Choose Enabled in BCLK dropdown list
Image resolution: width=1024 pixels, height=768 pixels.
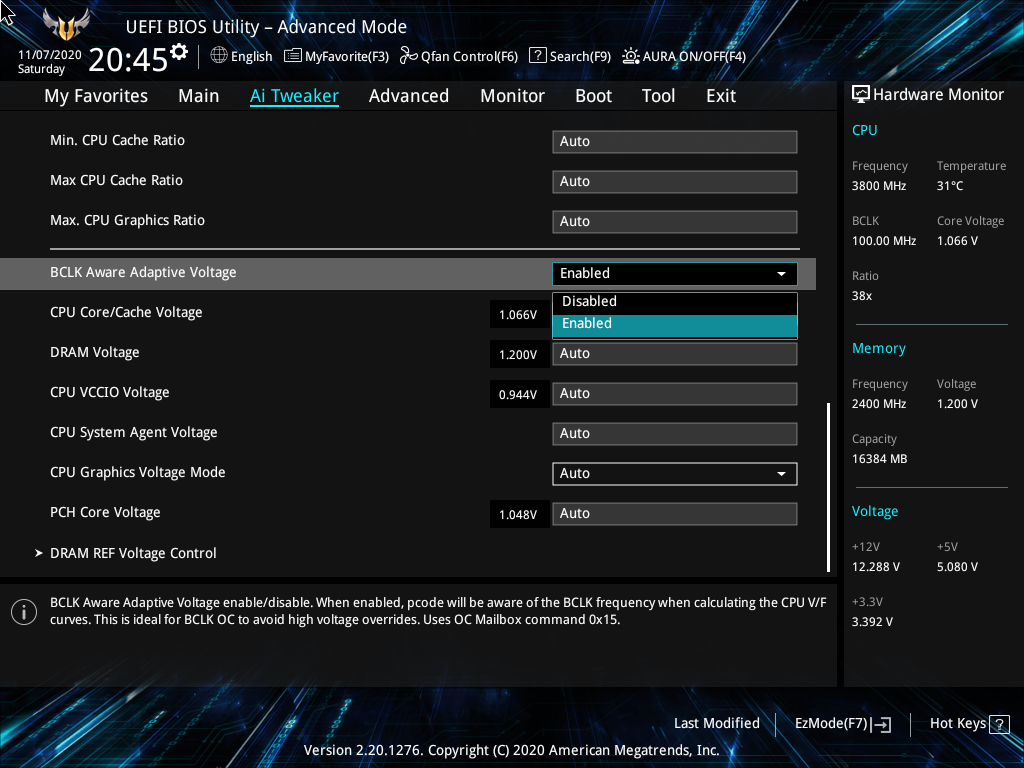point(675,325)
